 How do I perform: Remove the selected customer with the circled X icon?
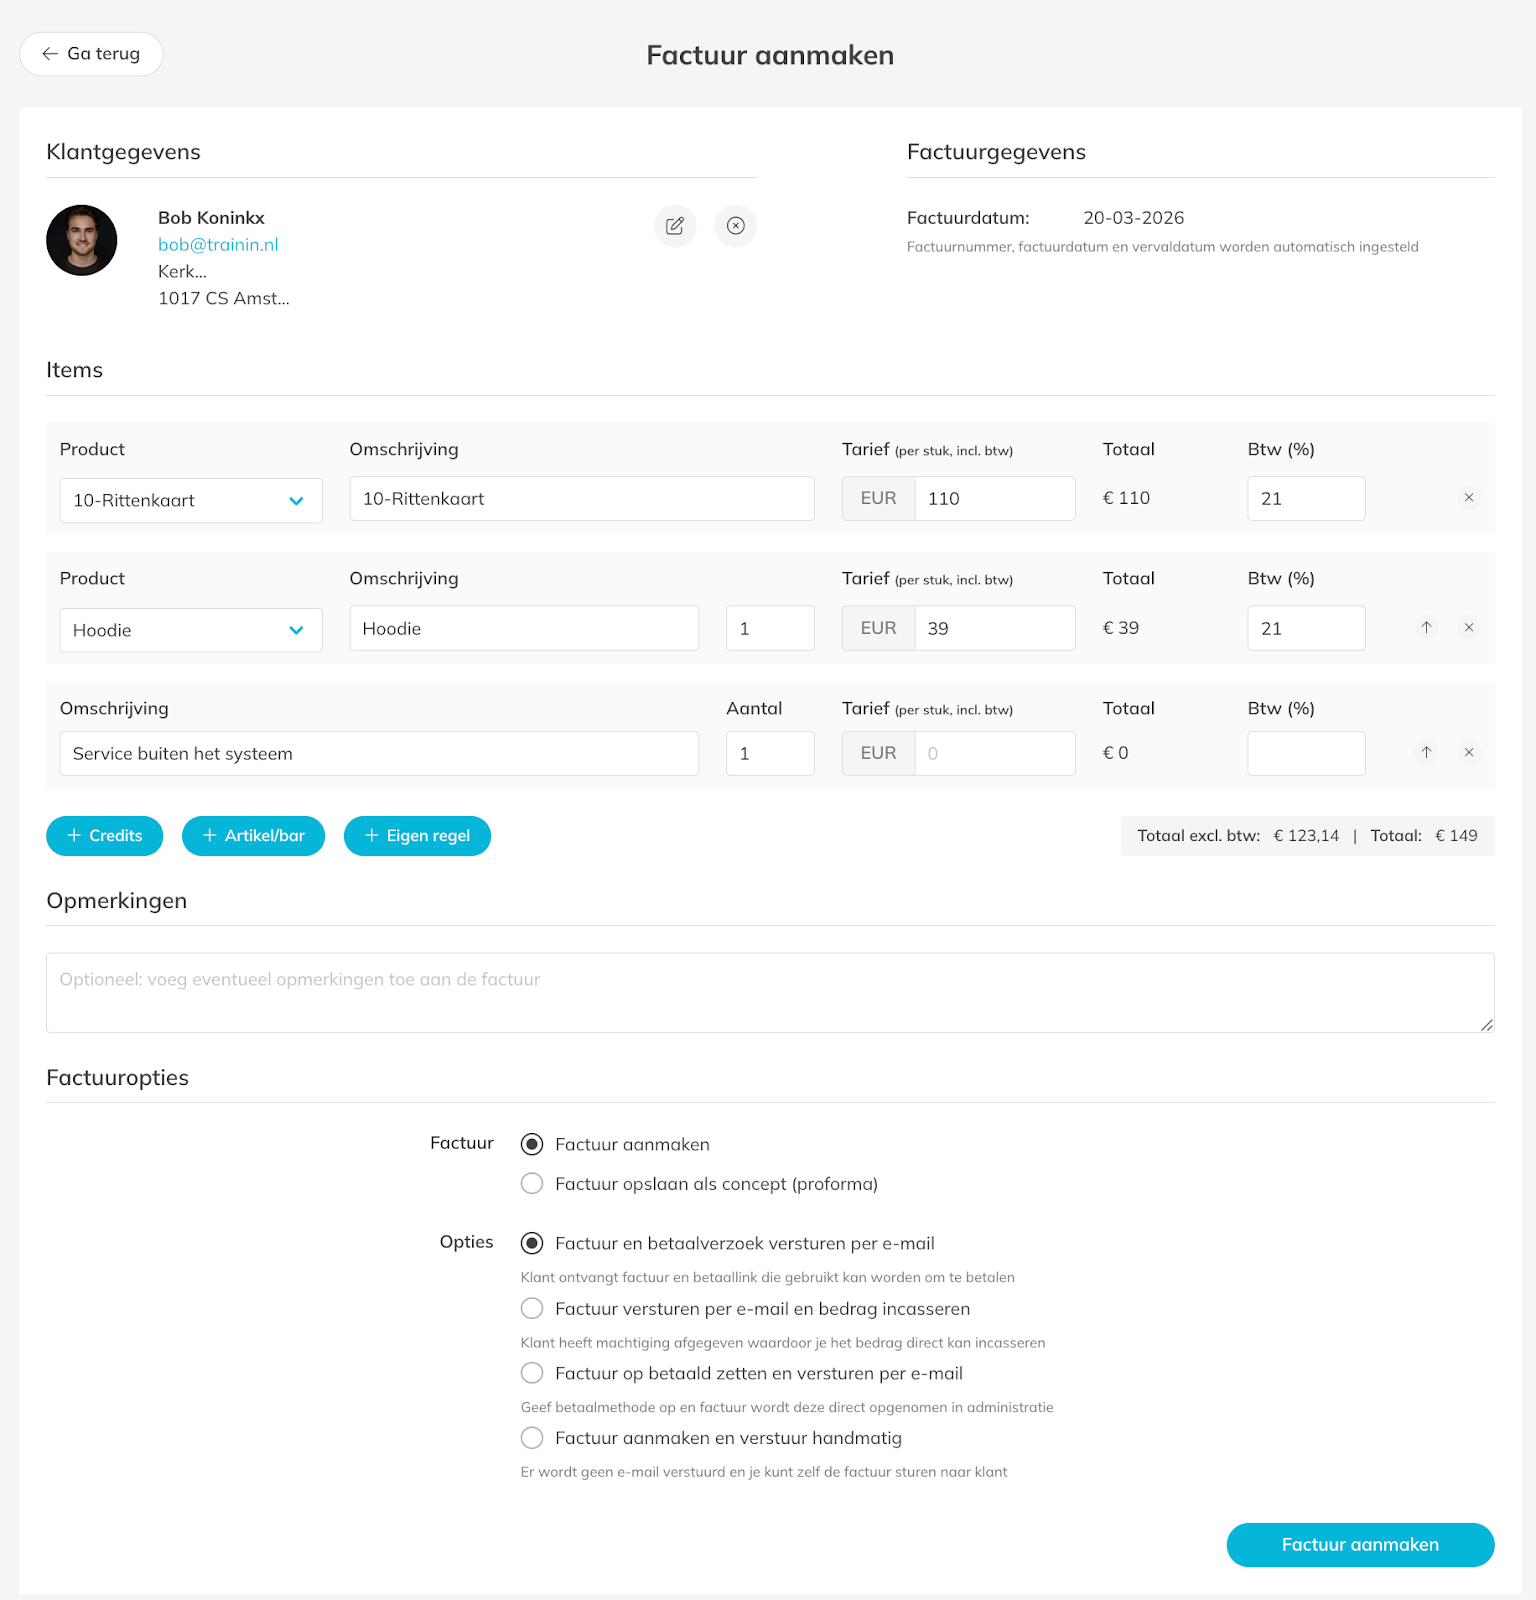(736, 226)
